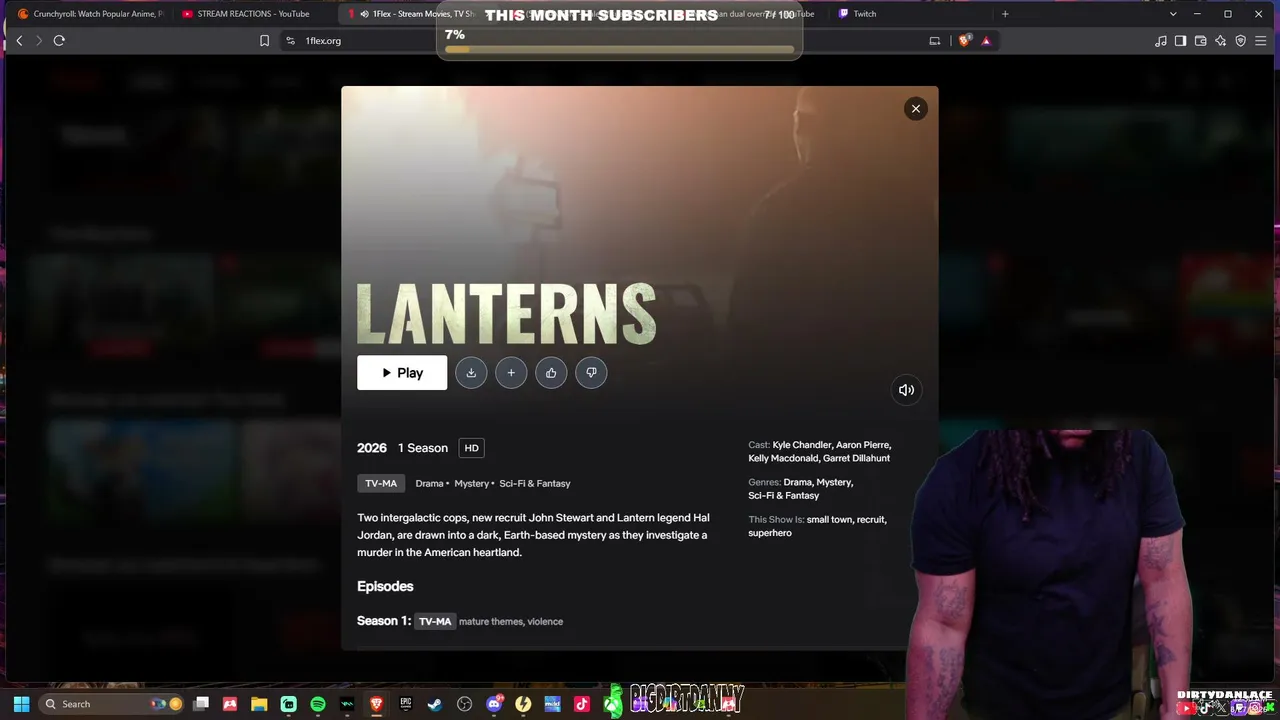Open the Xbox app from the taskbar
1280x720 pixels.
[611, 704]
